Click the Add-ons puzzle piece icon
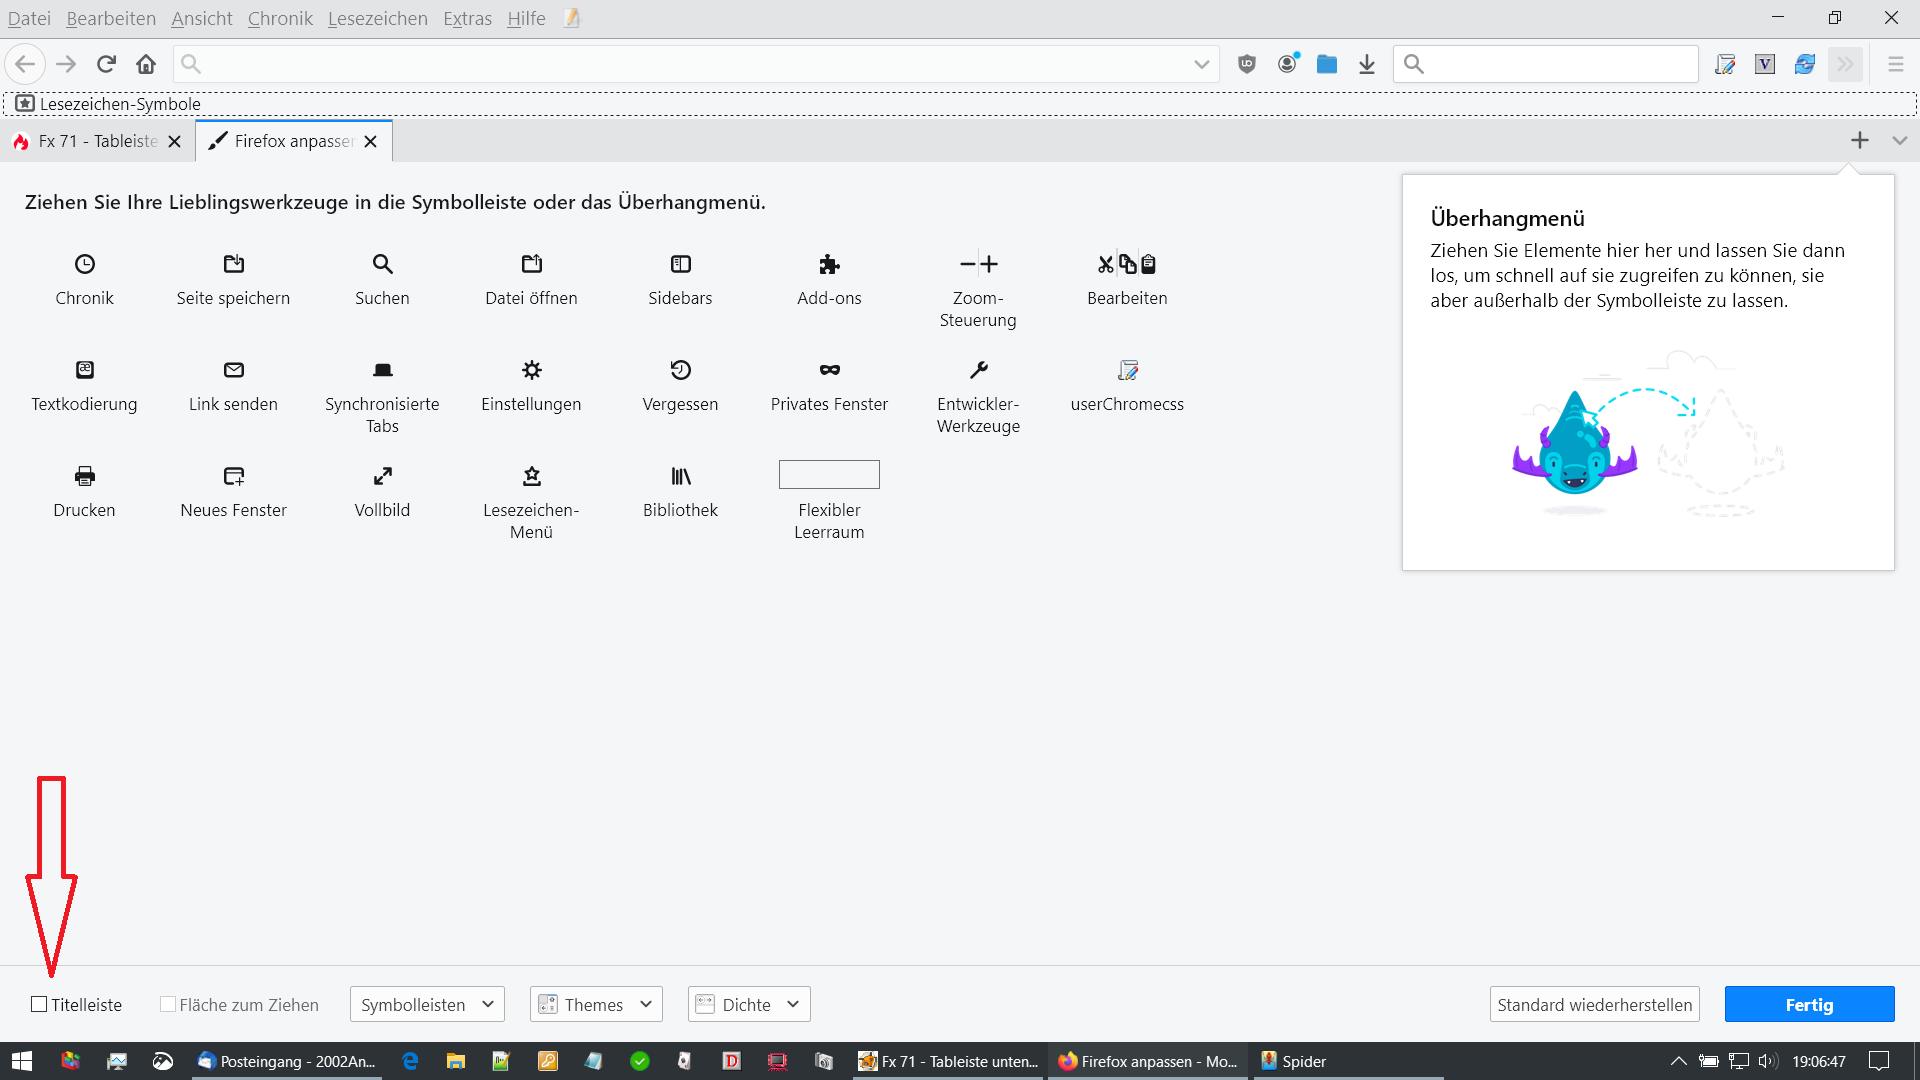Viewport: 1920px width, 1080px height. click(829, 264)
